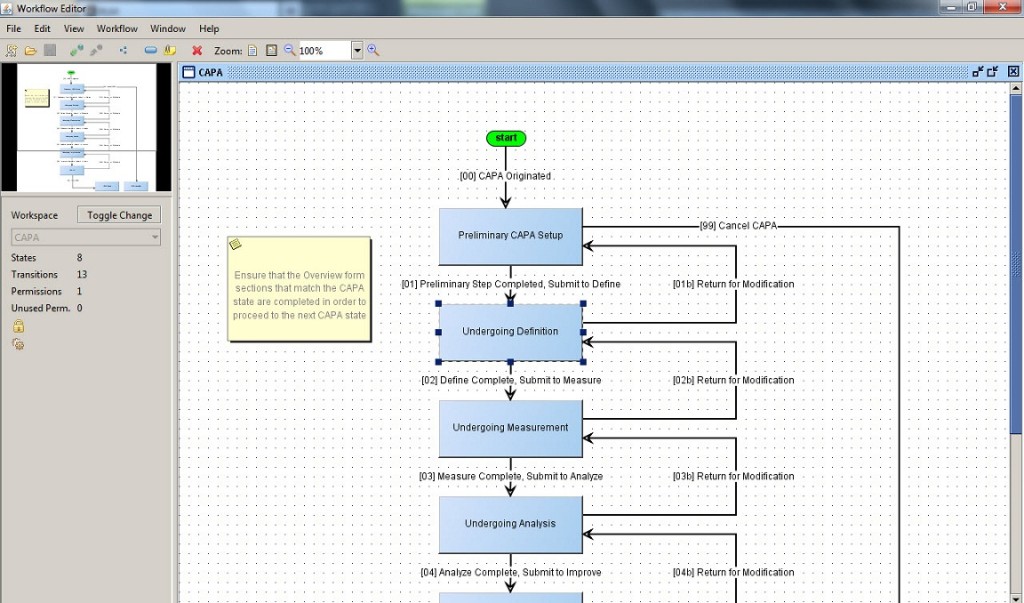
Task: Click the gear settings icon under the padlock
Action: tap(18, 344)
